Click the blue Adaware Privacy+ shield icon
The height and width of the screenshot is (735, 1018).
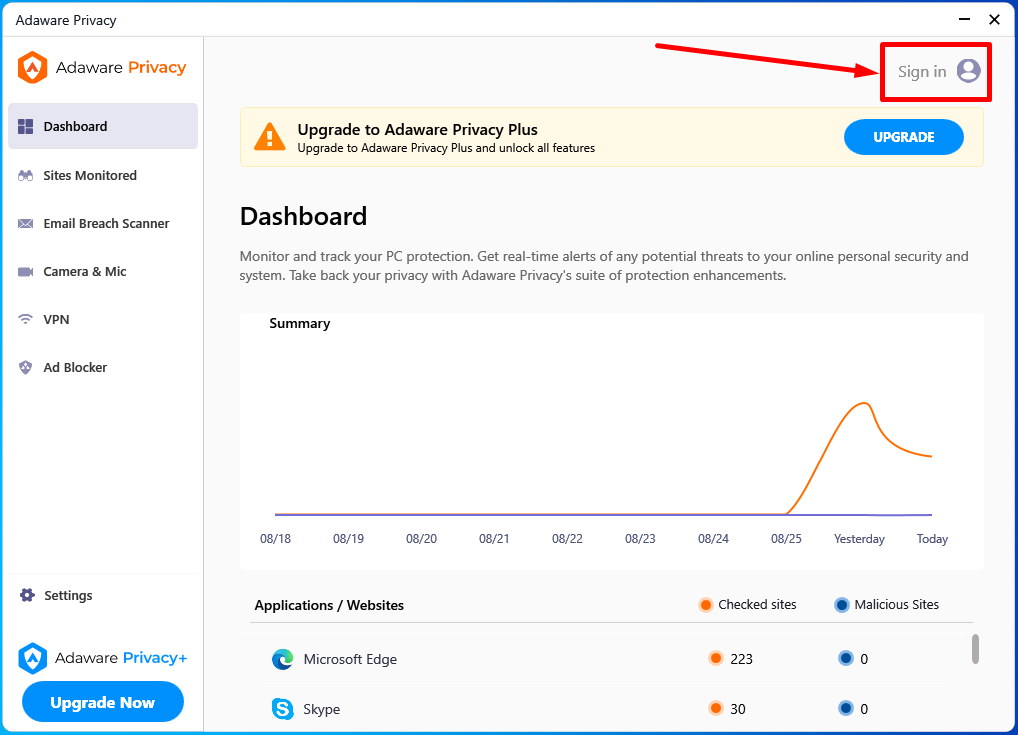[x=32, y=658]
